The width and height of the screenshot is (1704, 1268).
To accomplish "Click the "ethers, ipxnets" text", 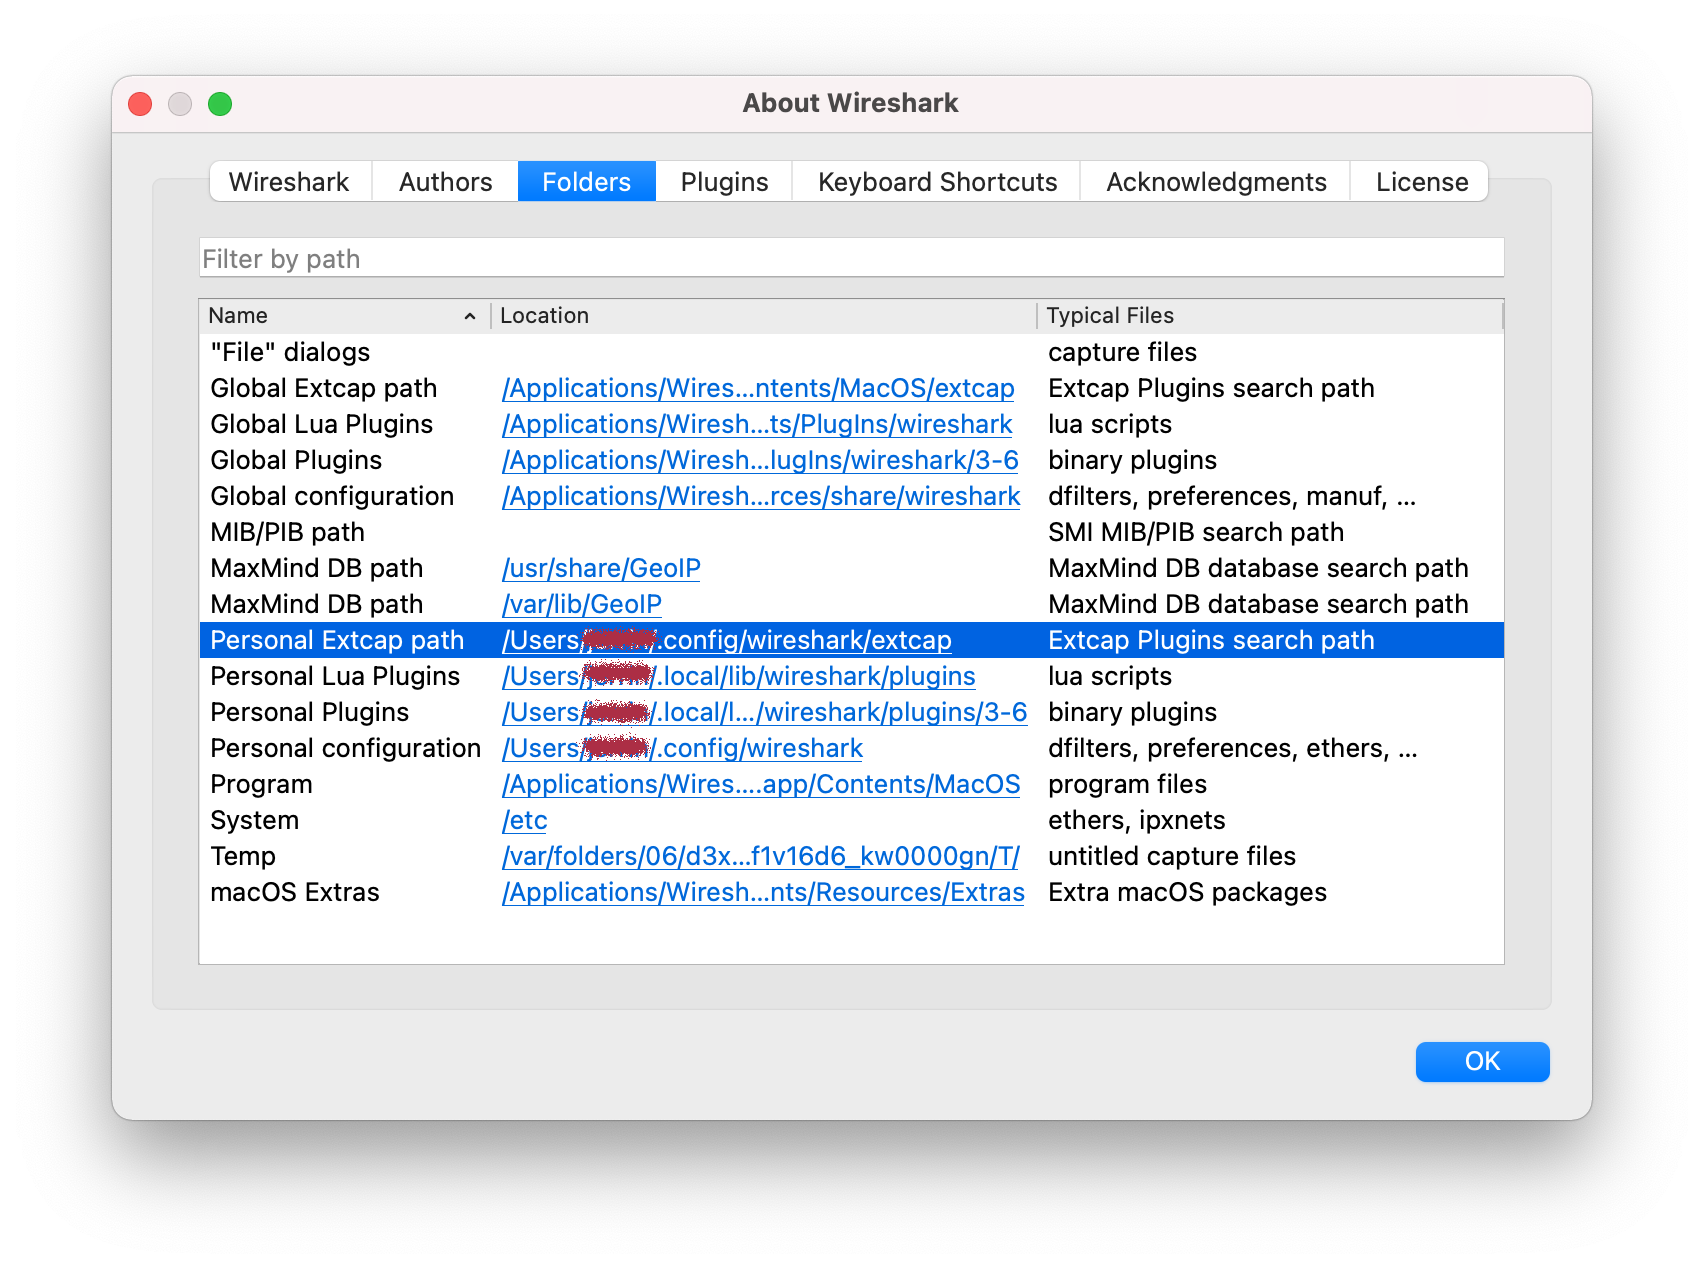I will 1137,820.
